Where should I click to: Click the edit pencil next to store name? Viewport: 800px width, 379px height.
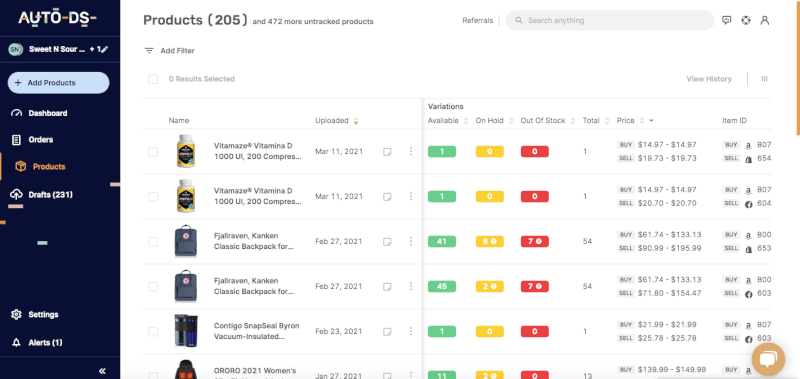(x=105, y=49)
